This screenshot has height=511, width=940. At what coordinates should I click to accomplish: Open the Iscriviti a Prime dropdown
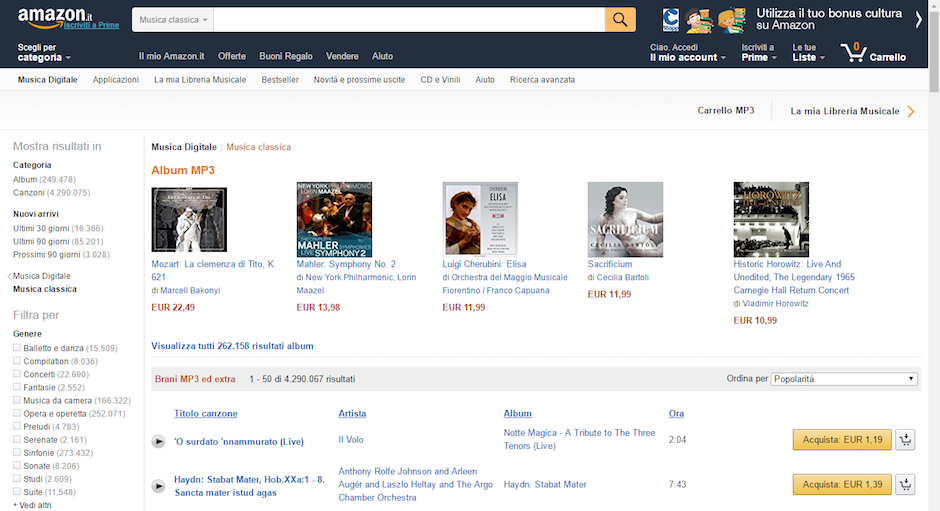point(759,52)
